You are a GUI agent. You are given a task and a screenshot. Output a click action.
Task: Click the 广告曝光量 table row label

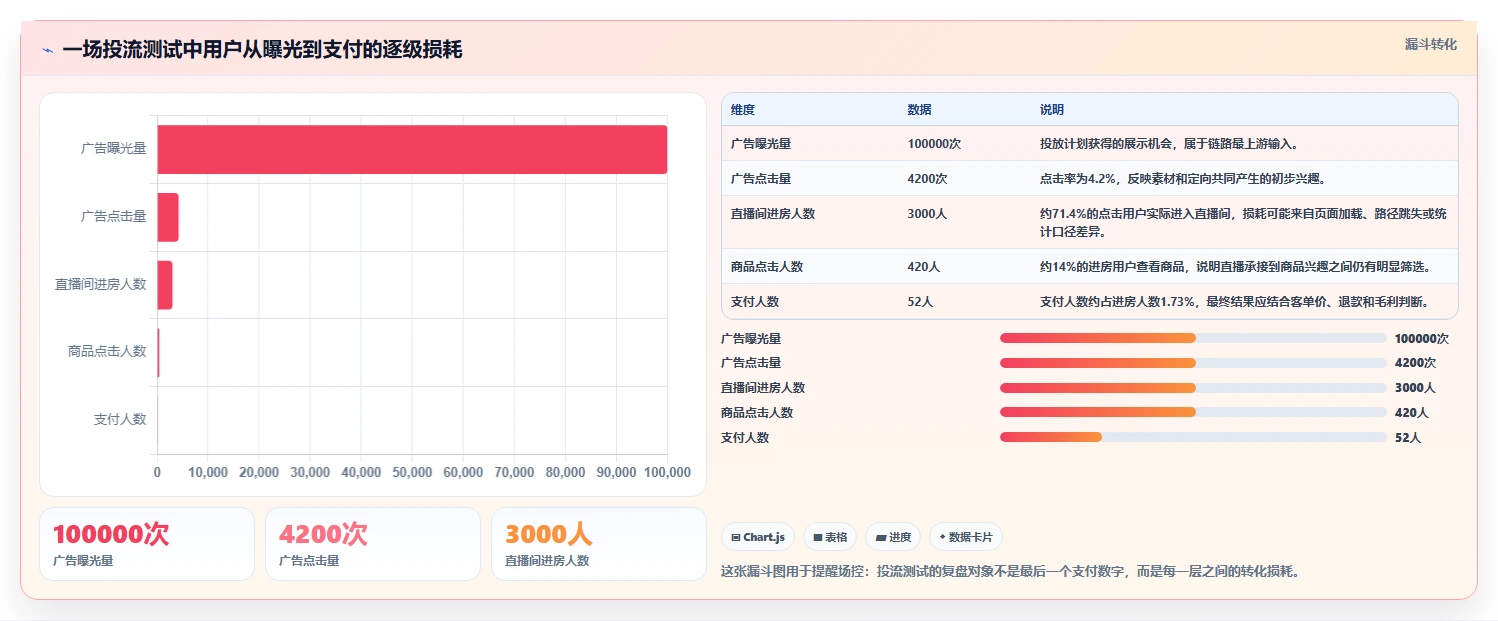[761, 144]
